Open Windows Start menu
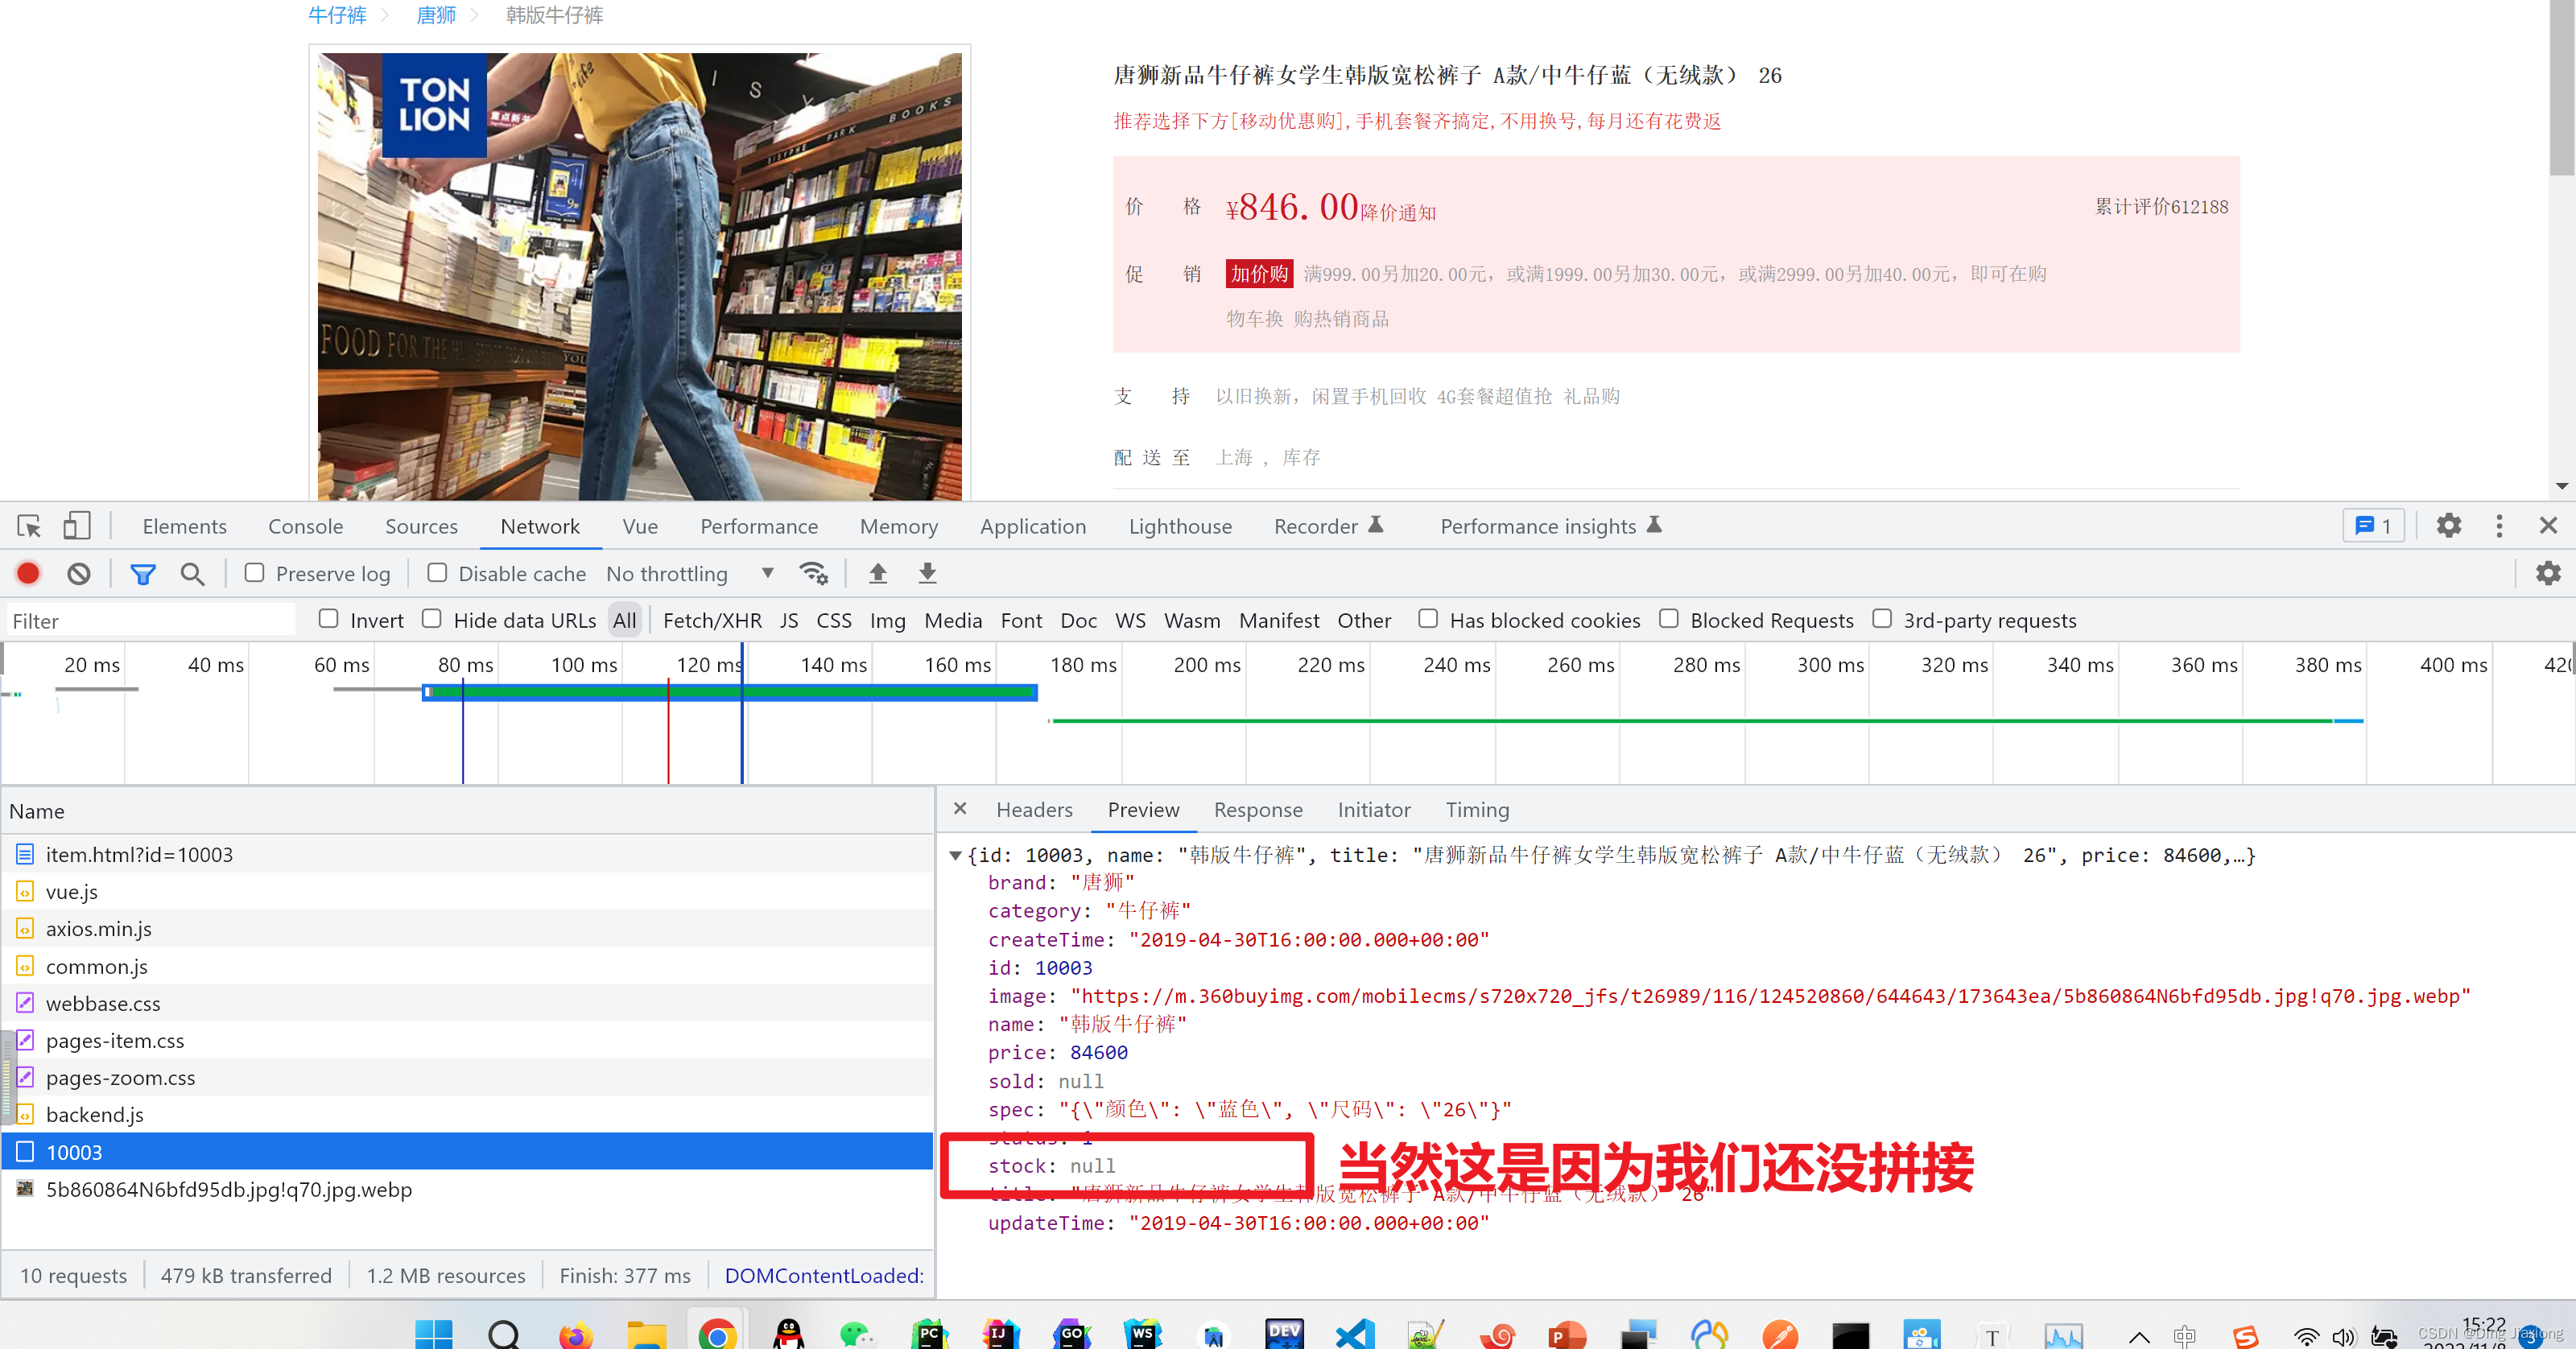Screen dimensions: 2576x1349 433,1334
